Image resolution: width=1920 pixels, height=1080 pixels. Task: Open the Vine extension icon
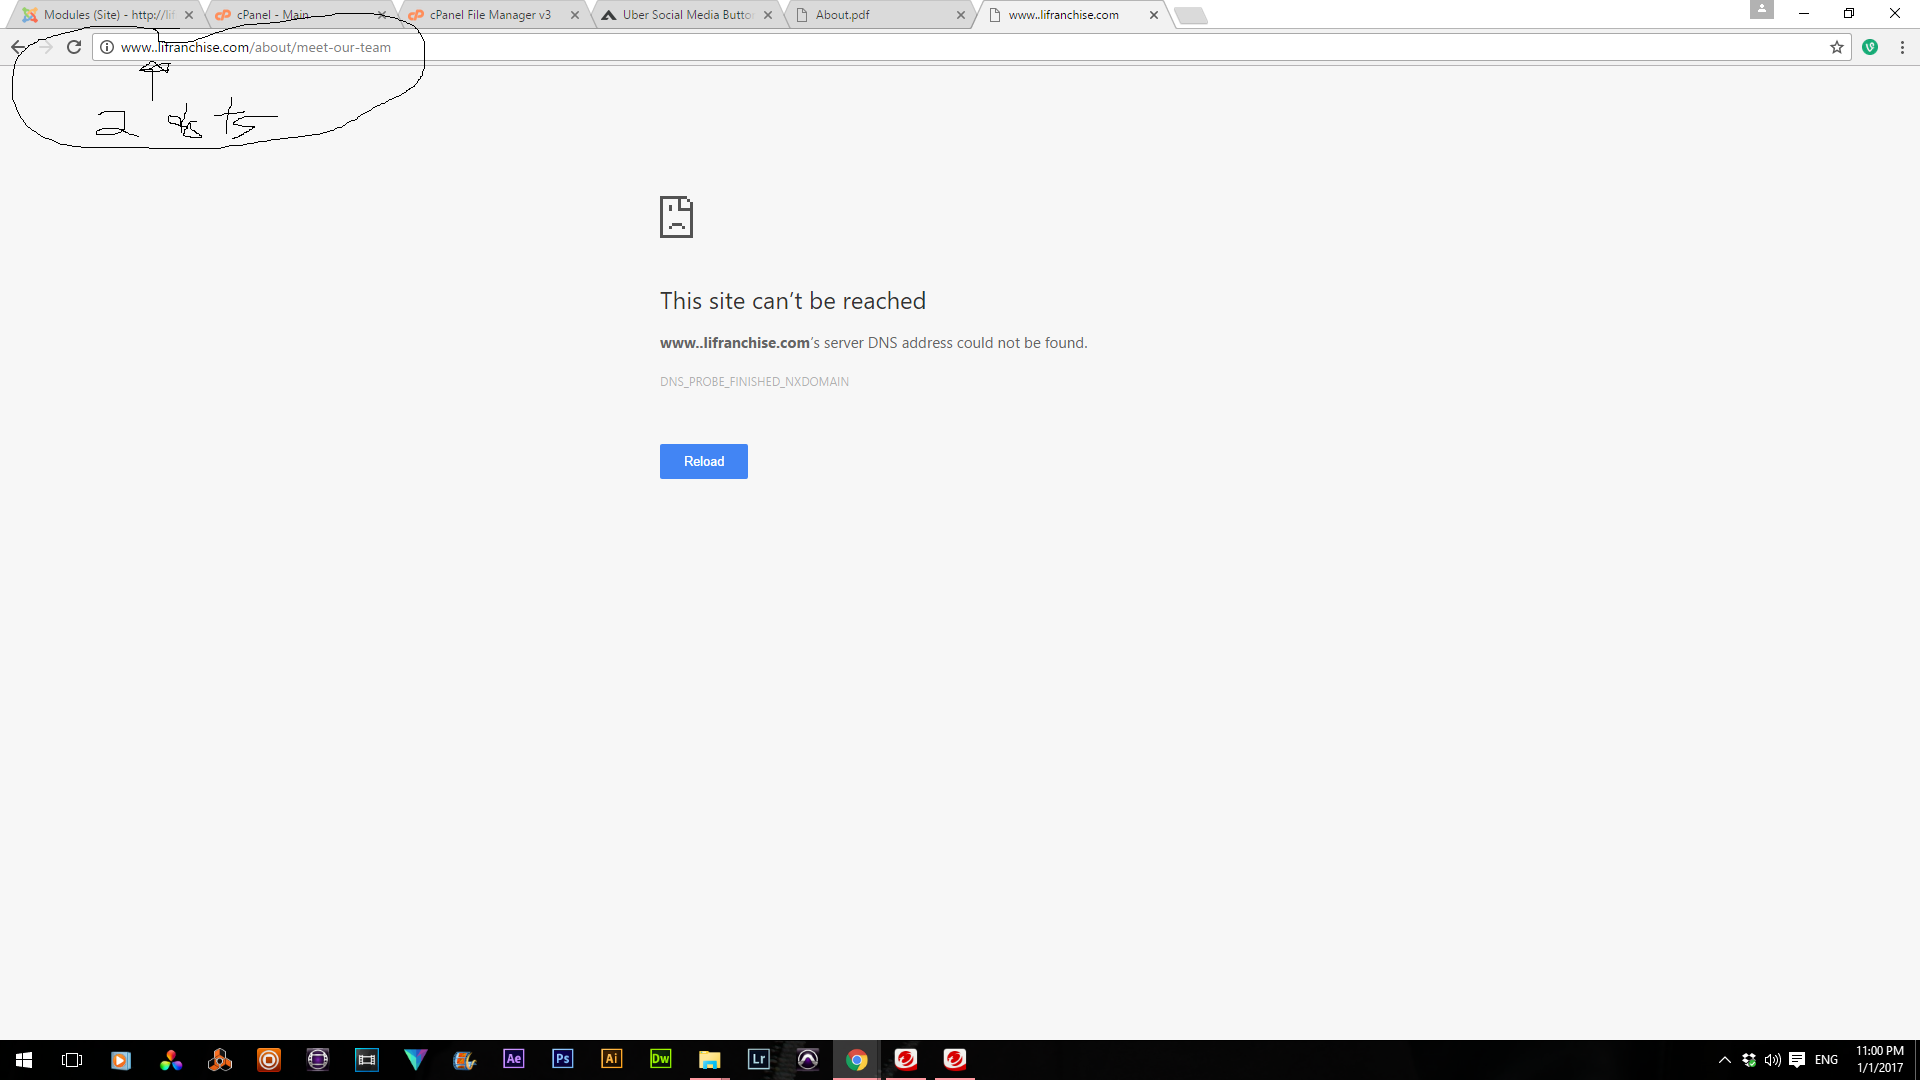(1870, 47)
